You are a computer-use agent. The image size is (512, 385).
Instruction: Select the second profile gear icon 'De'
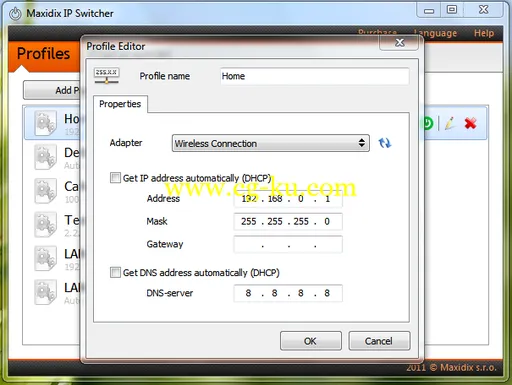pyautogui.click(x=46, y=157)
